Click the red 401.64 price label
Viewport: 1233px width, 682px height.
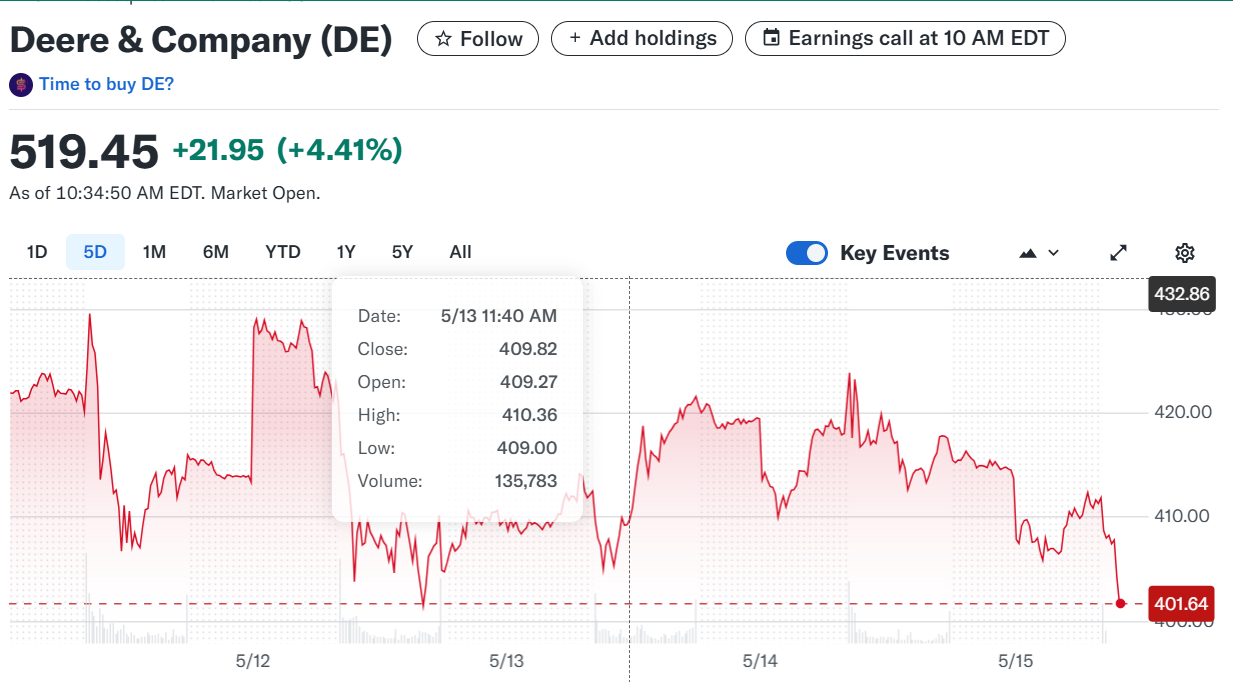pos(1181,604)
